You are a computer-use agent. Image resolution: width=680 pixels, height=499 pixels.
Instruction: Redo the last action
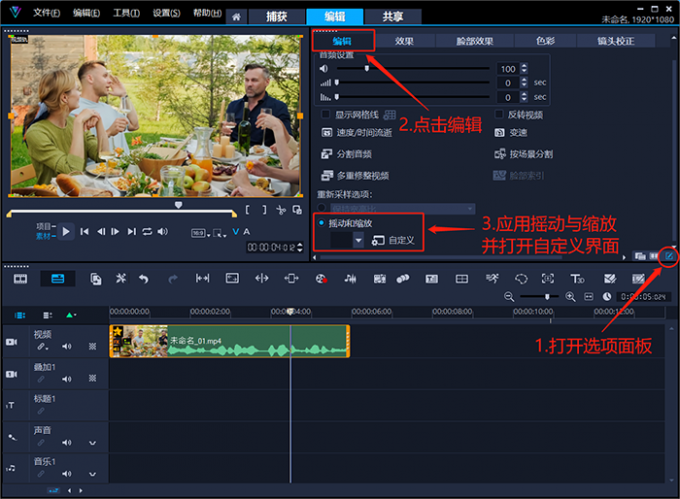click(173, 279)
